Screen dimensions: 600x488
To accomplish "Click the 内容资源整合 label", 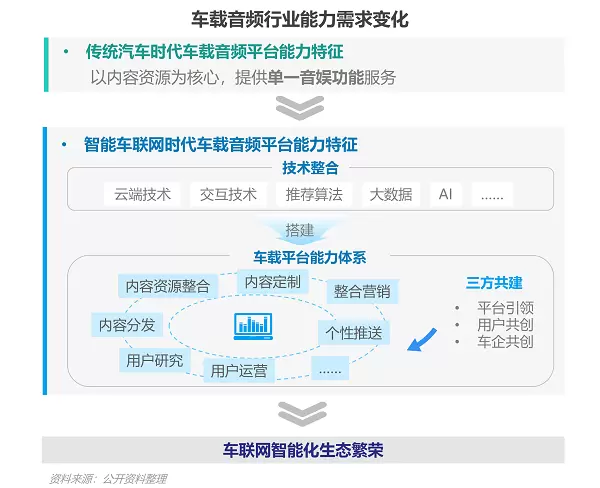I will 167,286.
